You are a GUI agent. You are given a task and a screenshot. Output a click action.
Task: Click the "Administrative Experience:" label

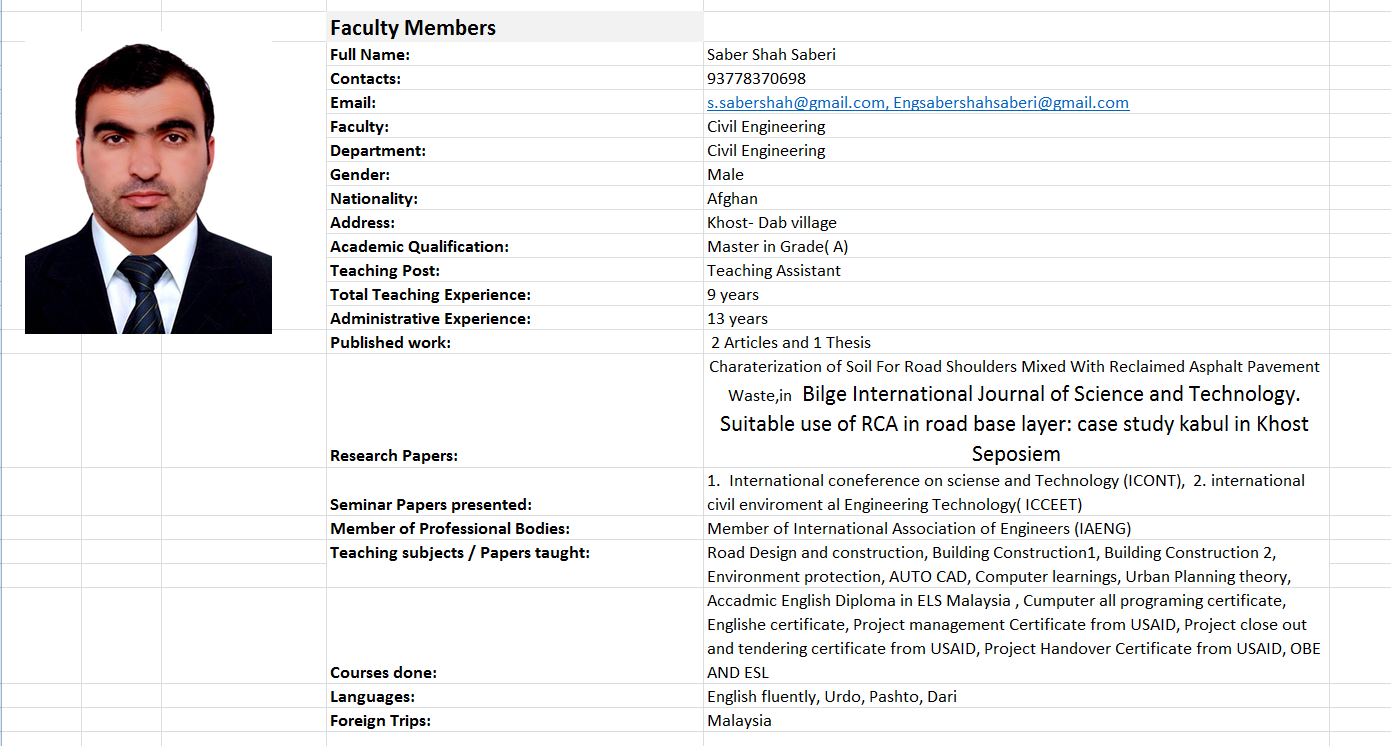(431, 319)
